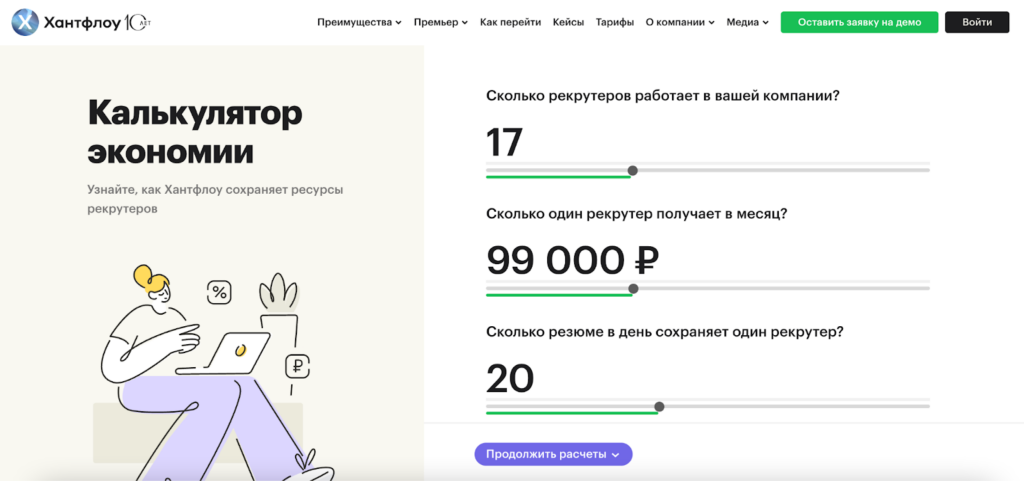1024x481 pixels.
Task: Open the Премьер dropdown menu
Action: (x=440, y=22)
